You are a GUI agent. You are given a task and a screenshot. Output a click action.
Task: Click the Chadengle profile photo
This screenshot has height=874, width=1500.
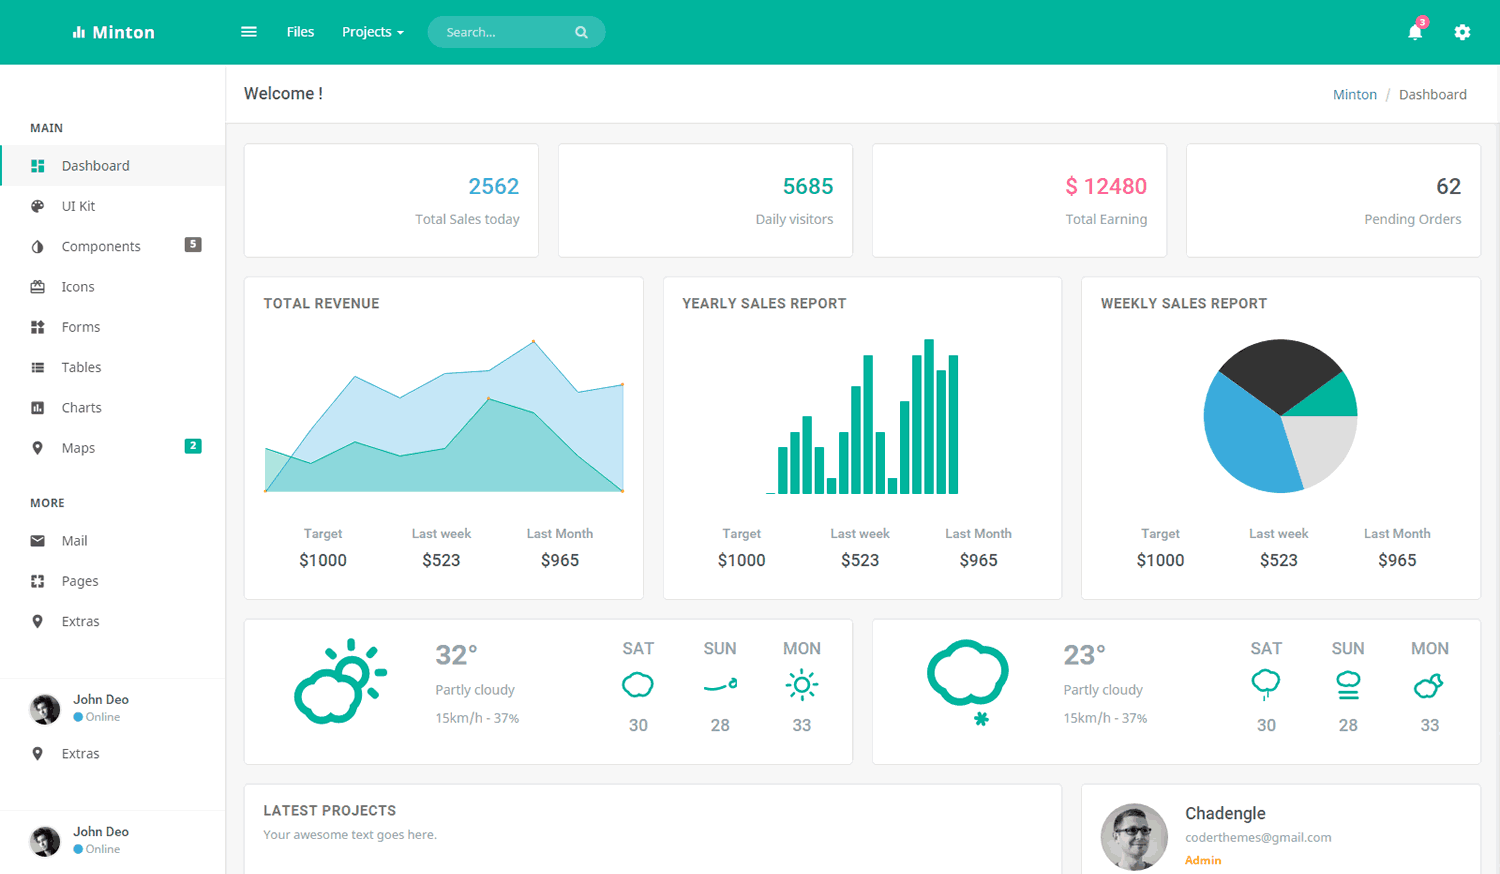pyautogui.click(x=1134, y=837)
